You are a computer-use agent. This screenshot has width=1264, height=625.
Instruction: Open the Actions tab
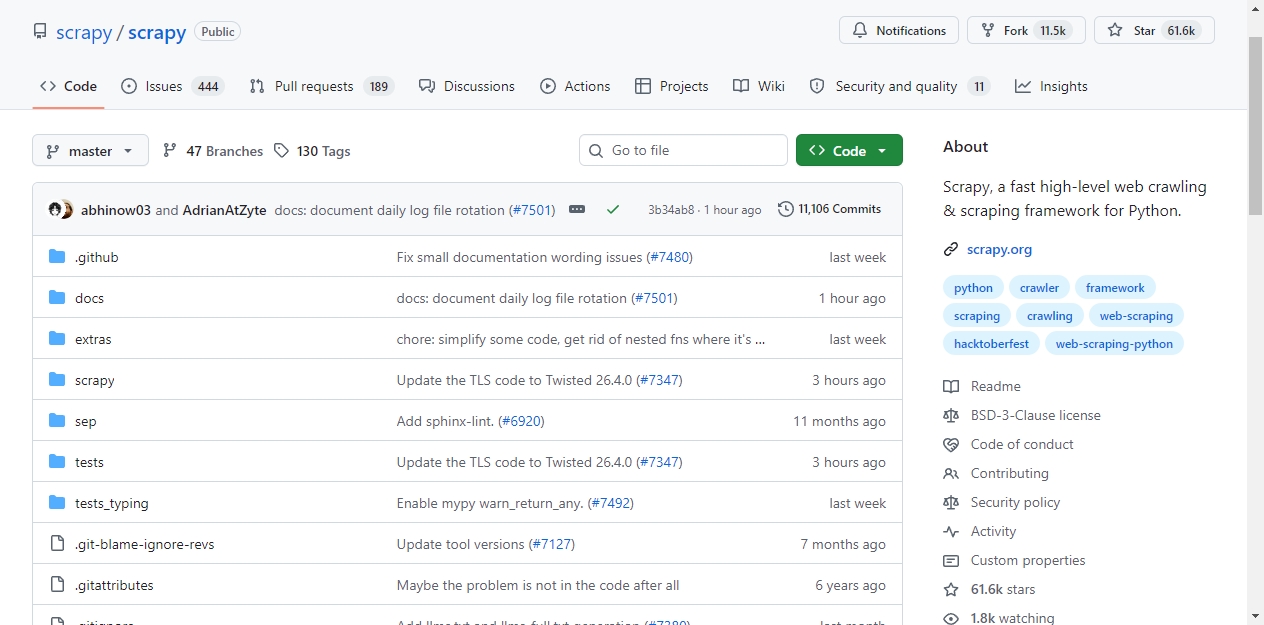[575, 86]
